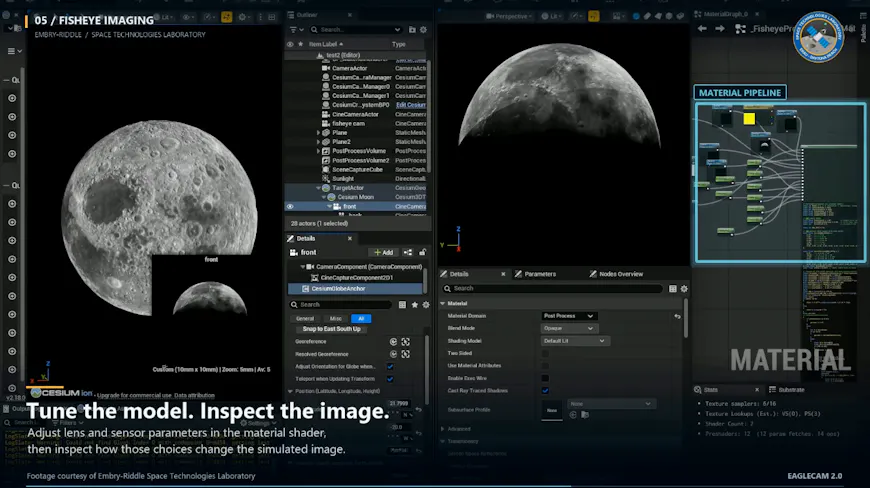Toggle Teleport when Updating Transform checkbox

[390, 379]
